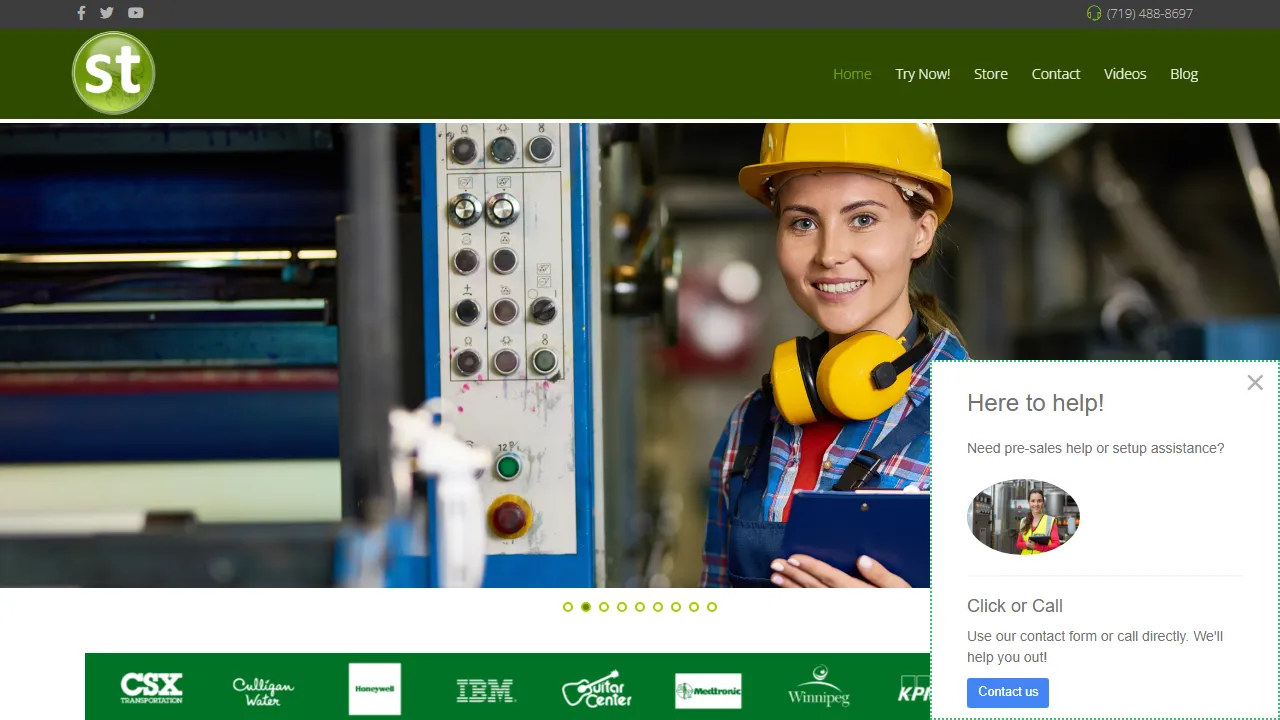Open the Twitter icon in the top bar

tap(107, 13)
